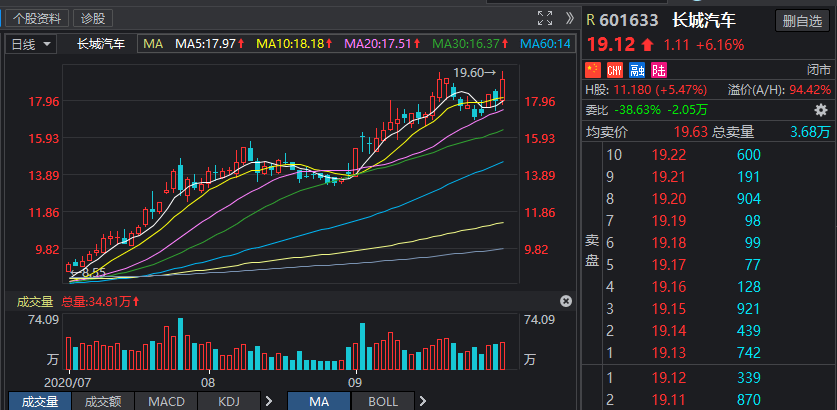Viewport: 837px width, 410px height.
Task: Click the fullscreen expand icon above chart
Action: pos(544,18)
